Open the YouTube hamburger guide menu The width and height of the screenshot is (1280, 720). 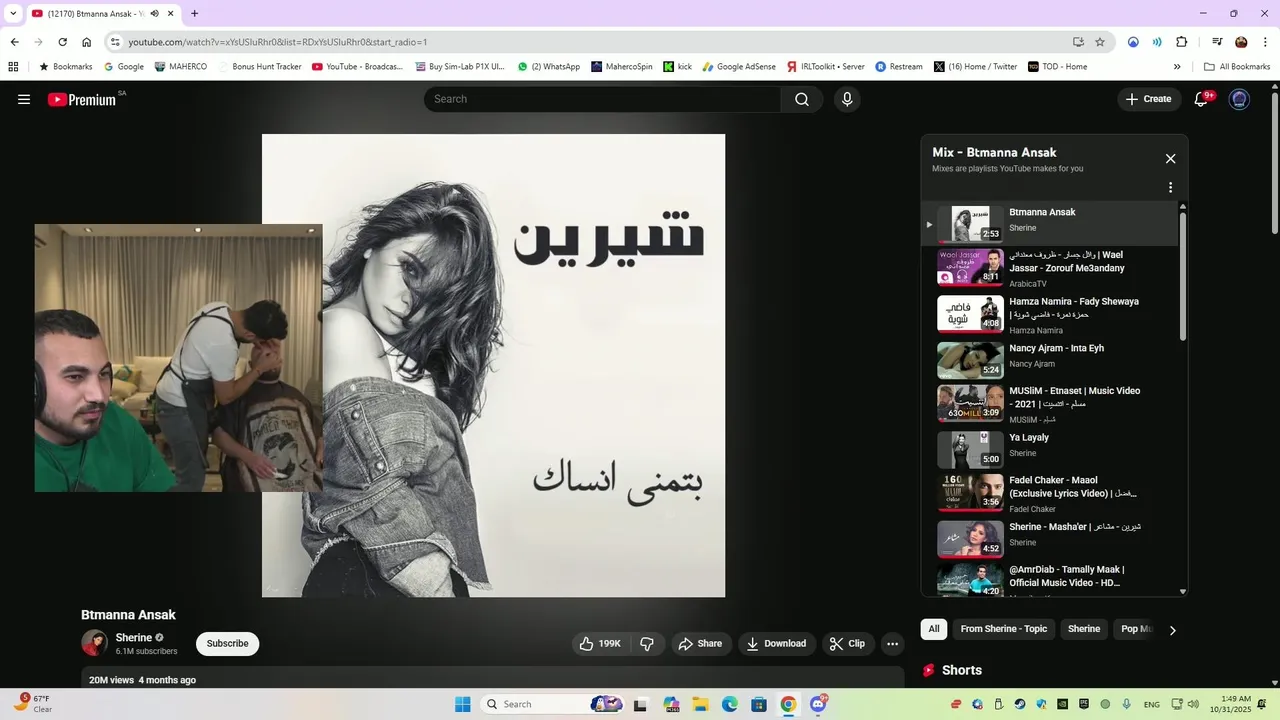click(x=24, y=99)
